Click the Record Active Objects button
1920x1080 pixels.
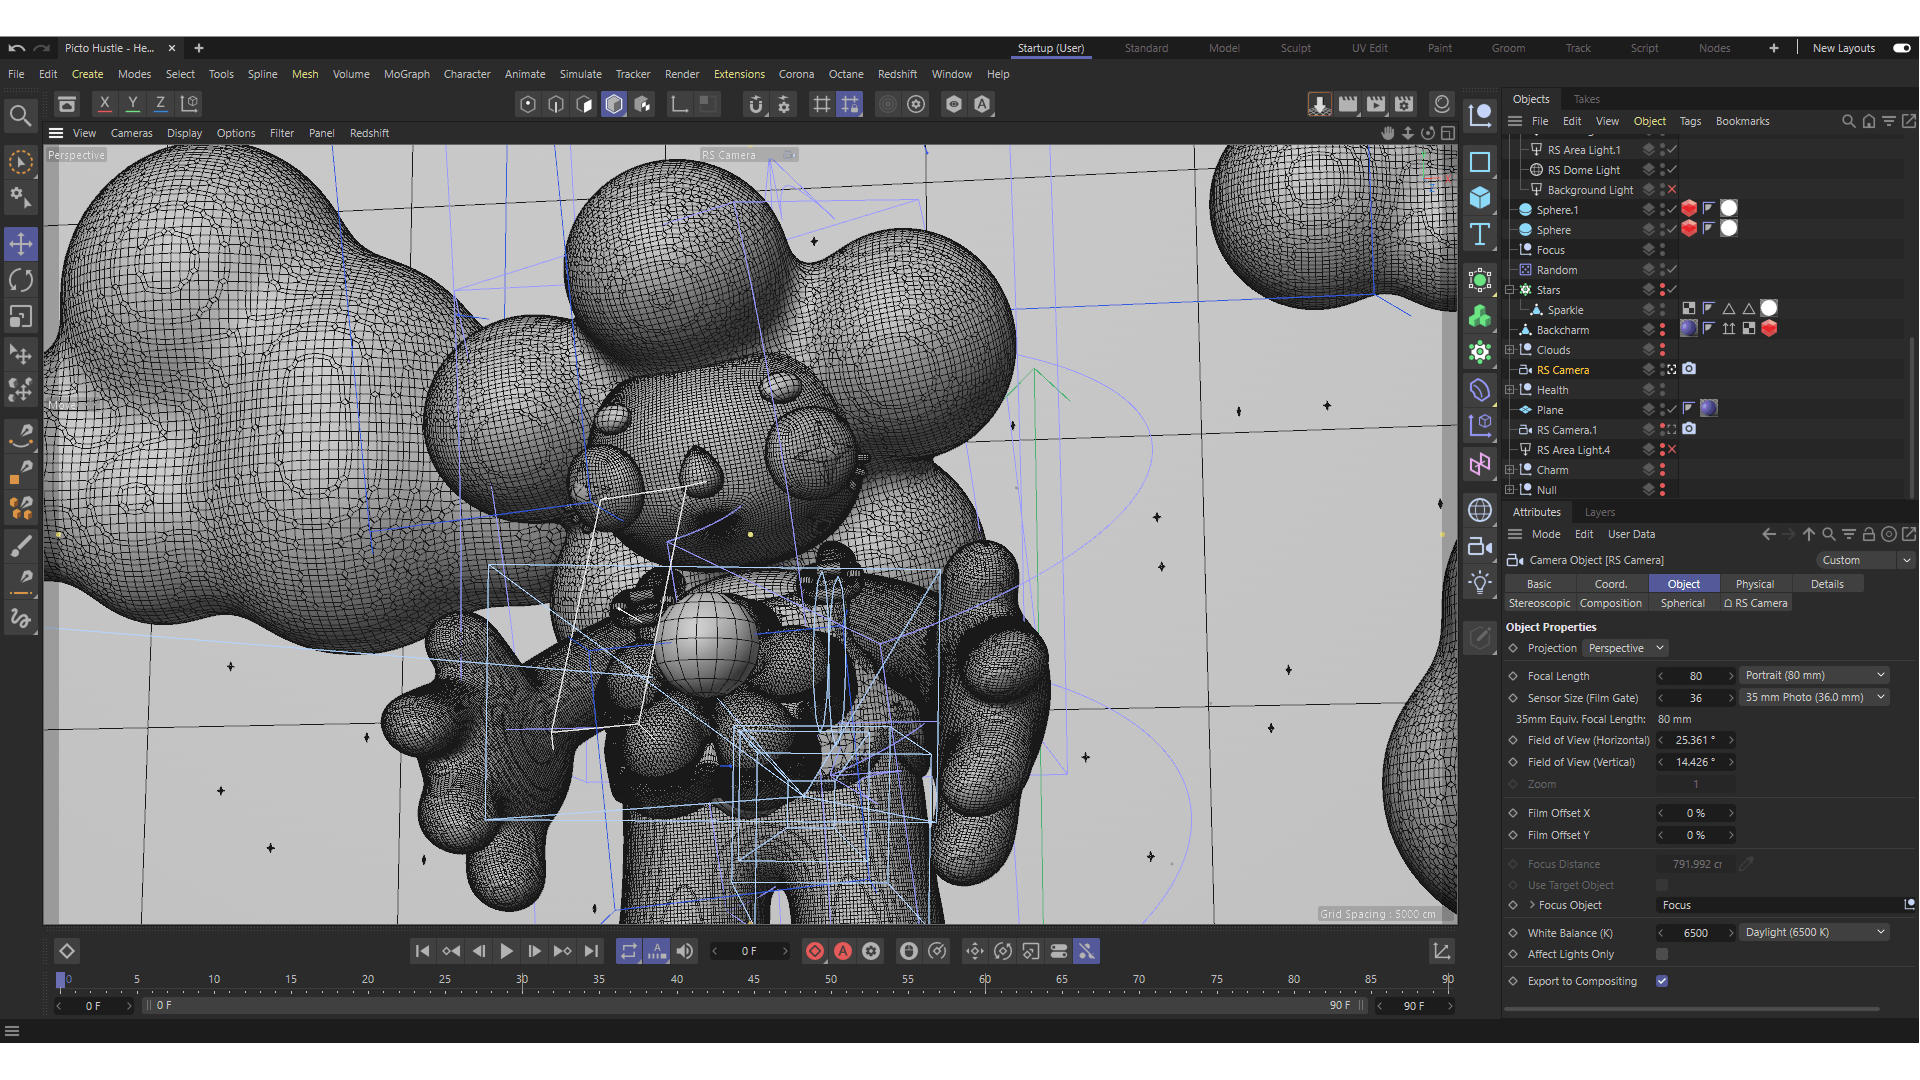(x=815, y=951)
